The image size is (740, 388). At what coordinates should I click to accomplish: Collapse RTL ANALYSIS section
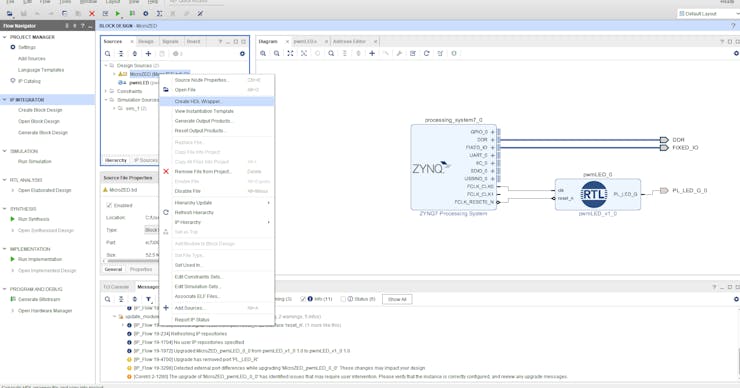(5, 180)
